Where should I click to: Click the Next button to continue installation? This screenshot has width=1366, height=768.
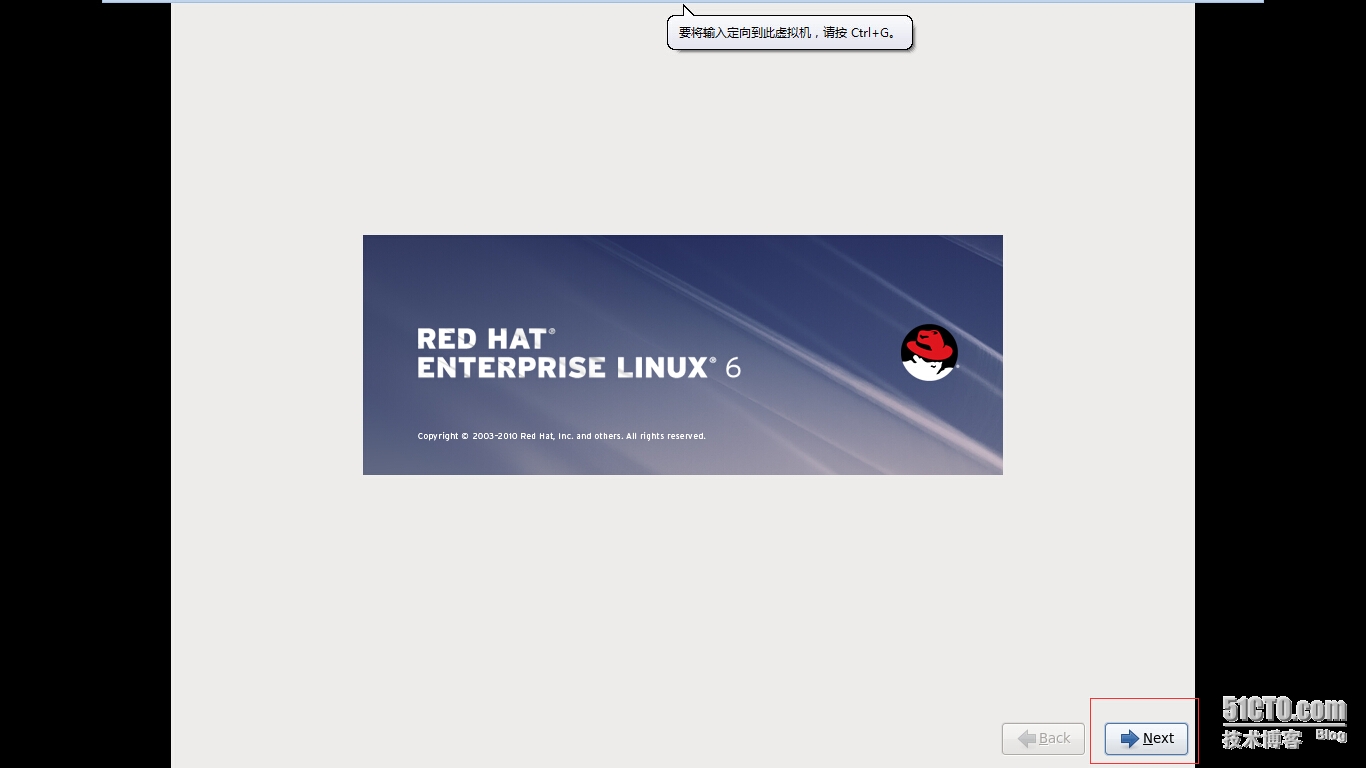1146,738
